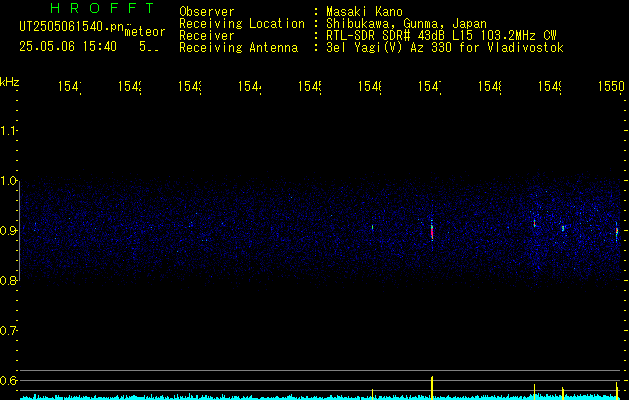Click the 0.9 frequency axis label

click(x=8, y=230)
